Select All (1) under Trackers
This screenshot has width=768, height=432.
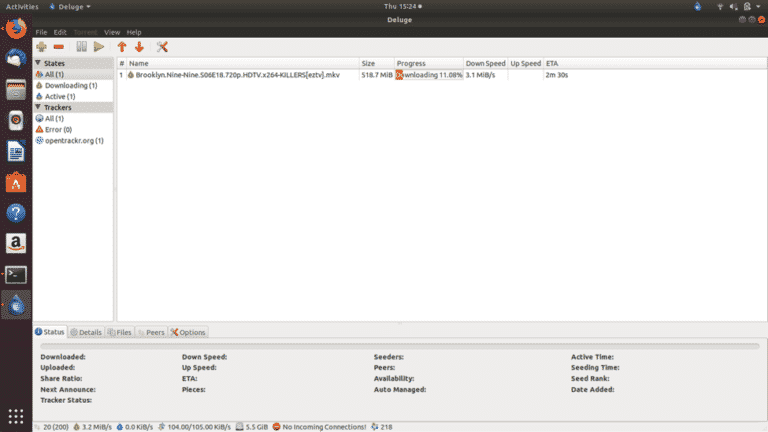[x=73, y=119]
